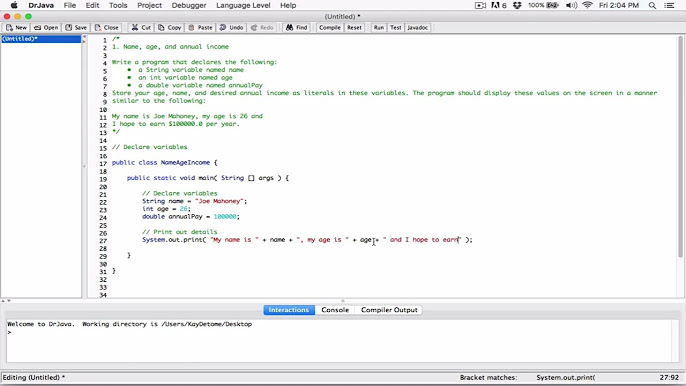Click the Paste clipboard button

(x=200, y=28)
